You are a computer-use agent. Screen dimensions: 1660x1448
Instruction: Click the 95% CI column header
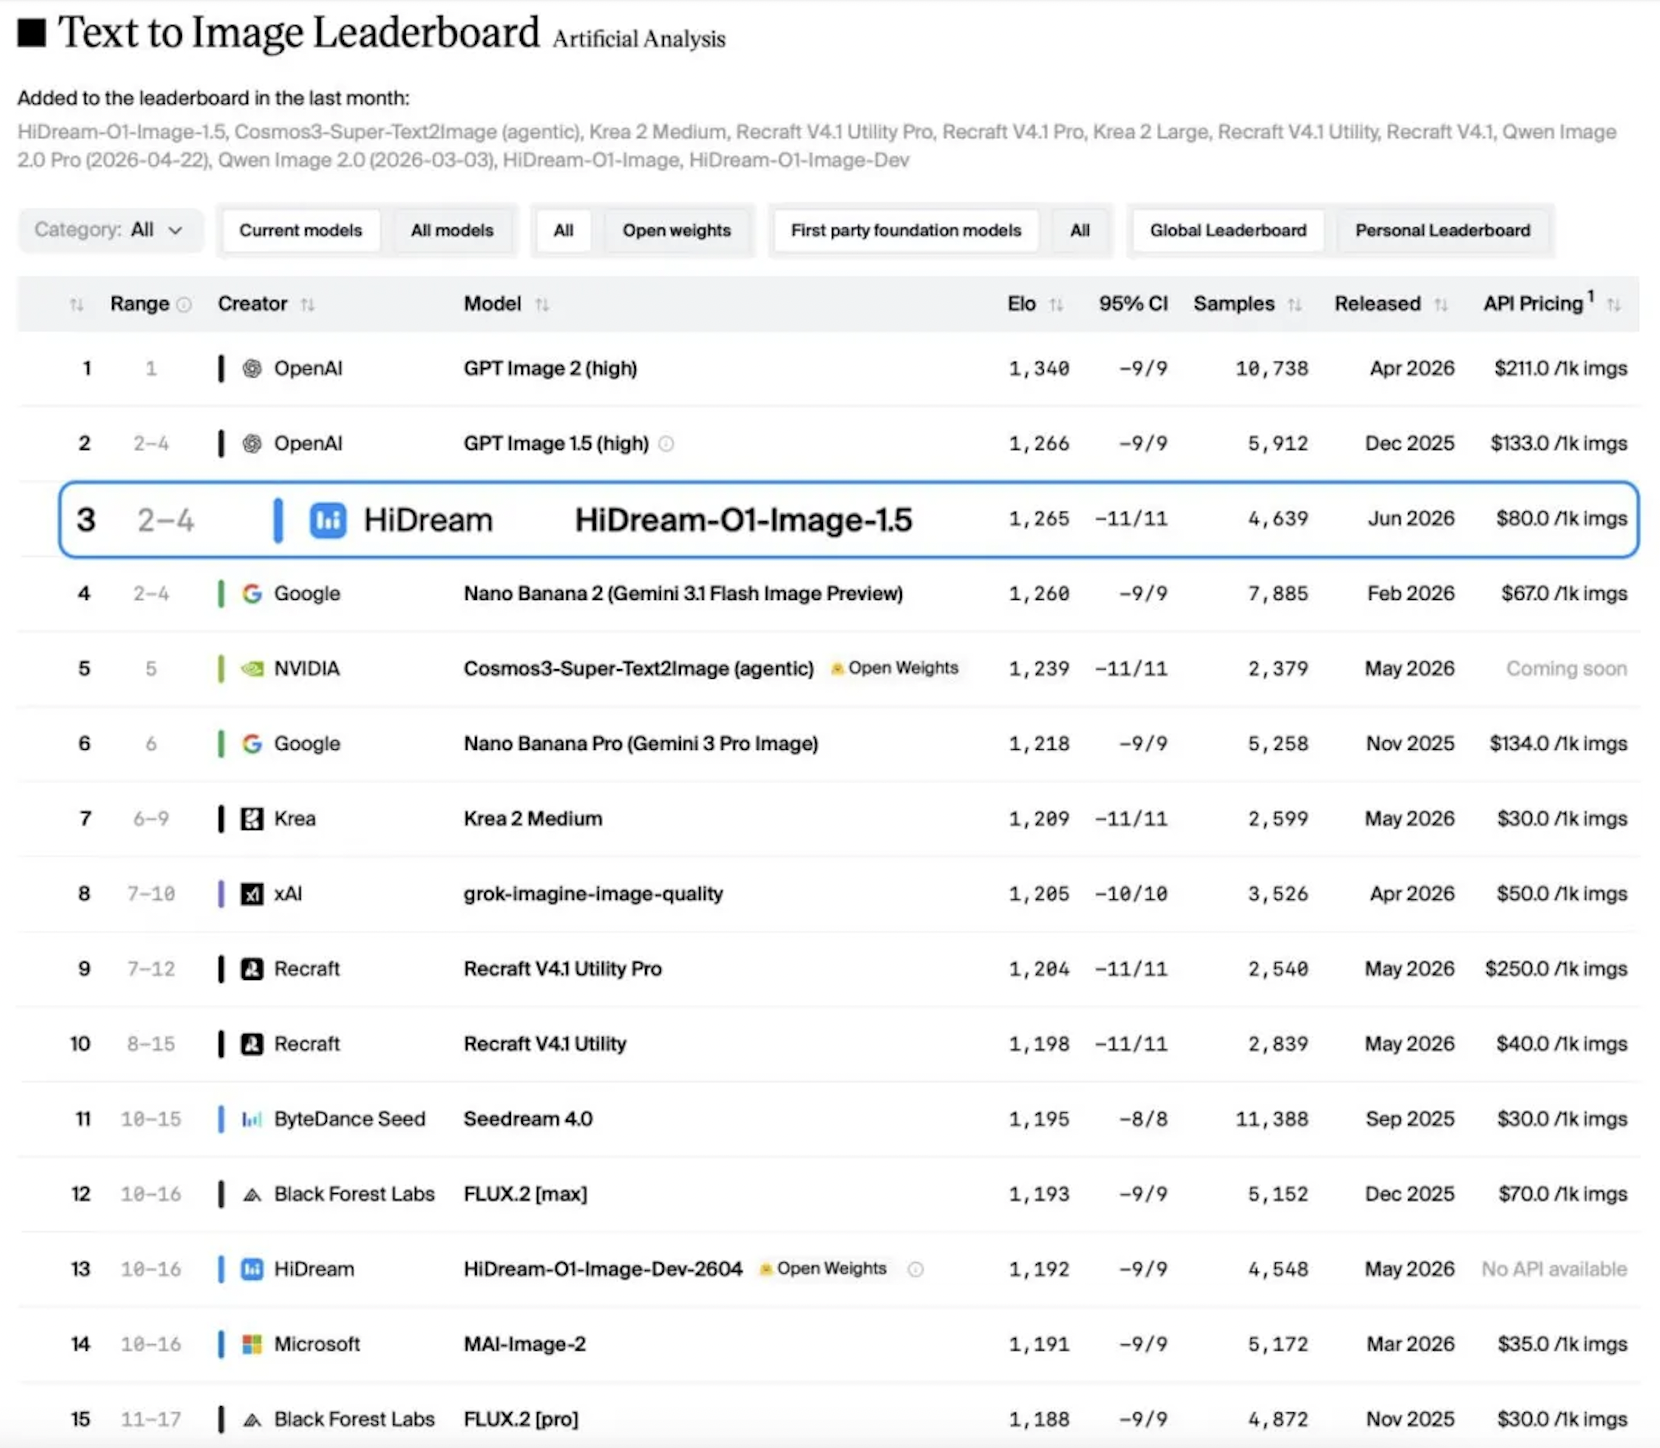1133,304
